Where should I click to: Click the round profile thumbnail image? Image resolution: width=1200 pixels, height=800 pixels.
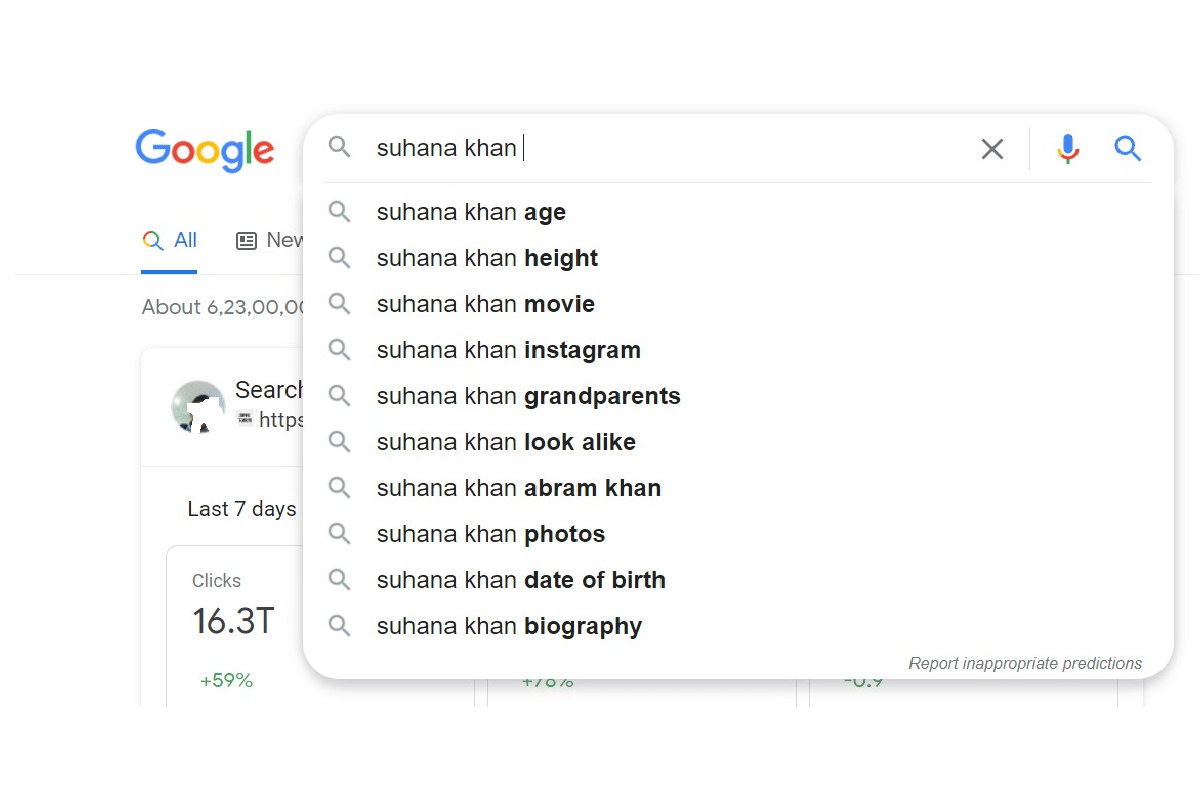click(x=198, y=406)
